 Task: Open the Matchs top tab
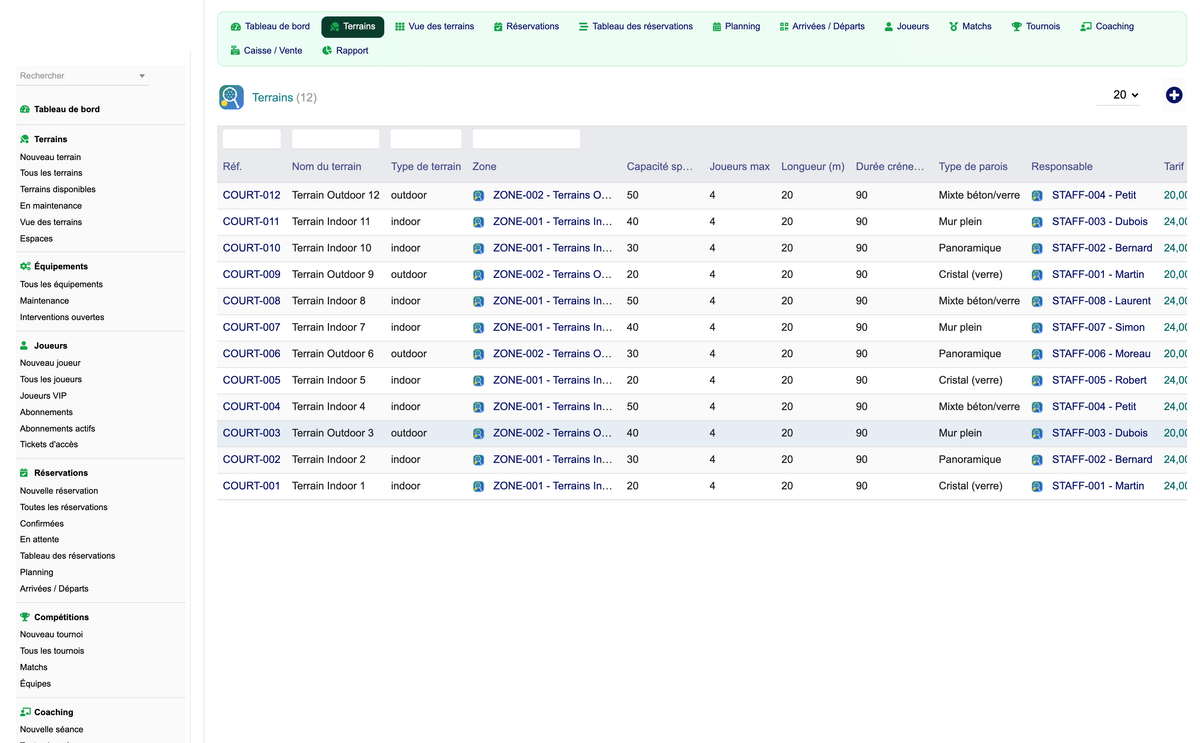[x=971, y=27]
